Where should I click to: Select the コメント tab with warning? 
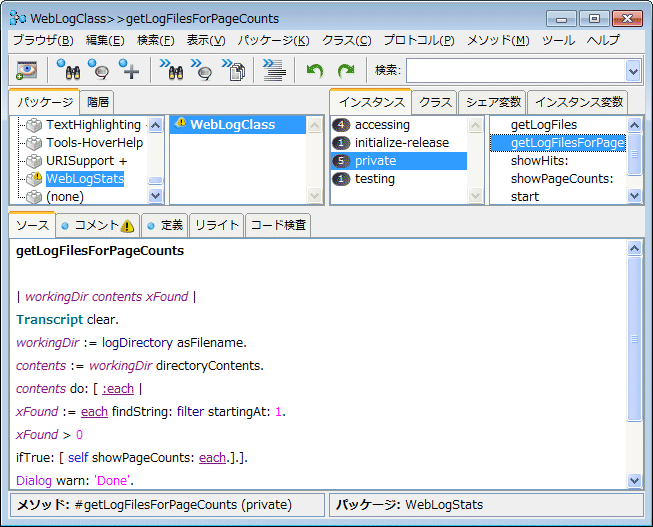[96, 225]
